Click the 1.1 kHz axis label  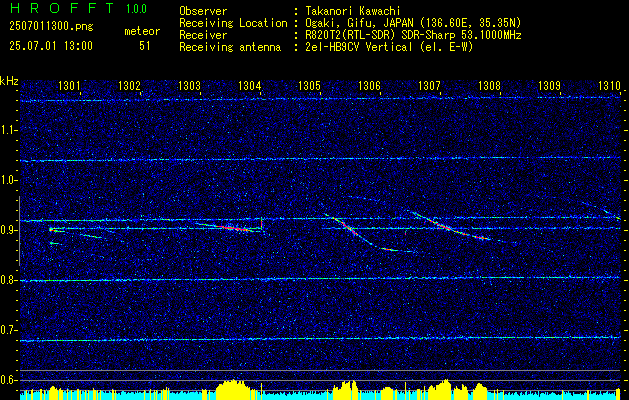tap(8, 130)
